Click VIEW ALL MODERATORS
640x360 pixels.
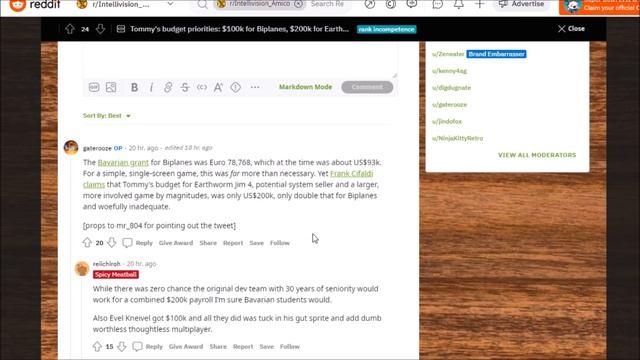(x=537, y=155)
